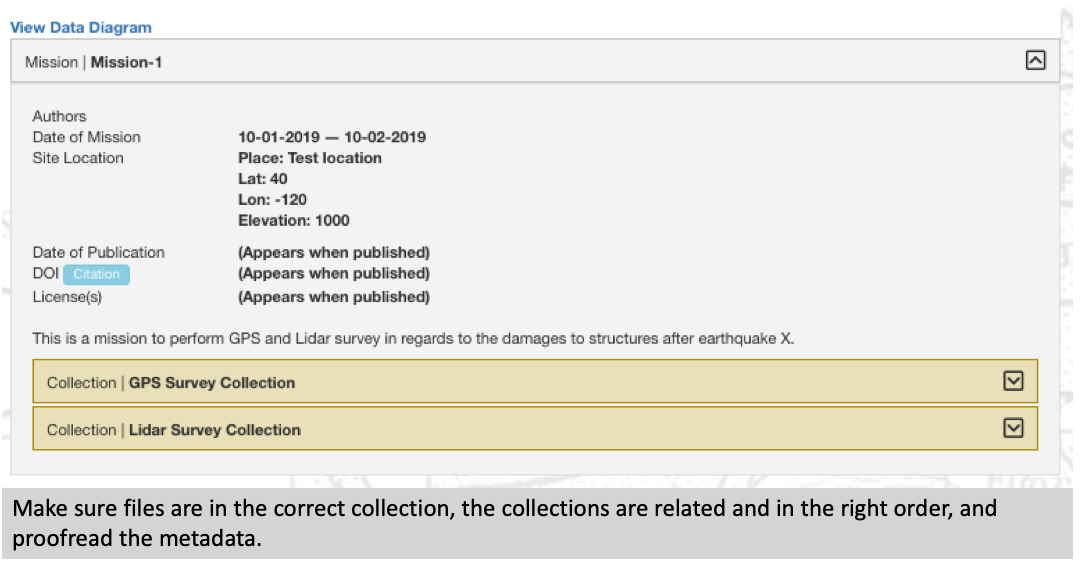1081x568 pixels.
Task: Click the 'Place: Test location' value
Action: click(309, 158)
